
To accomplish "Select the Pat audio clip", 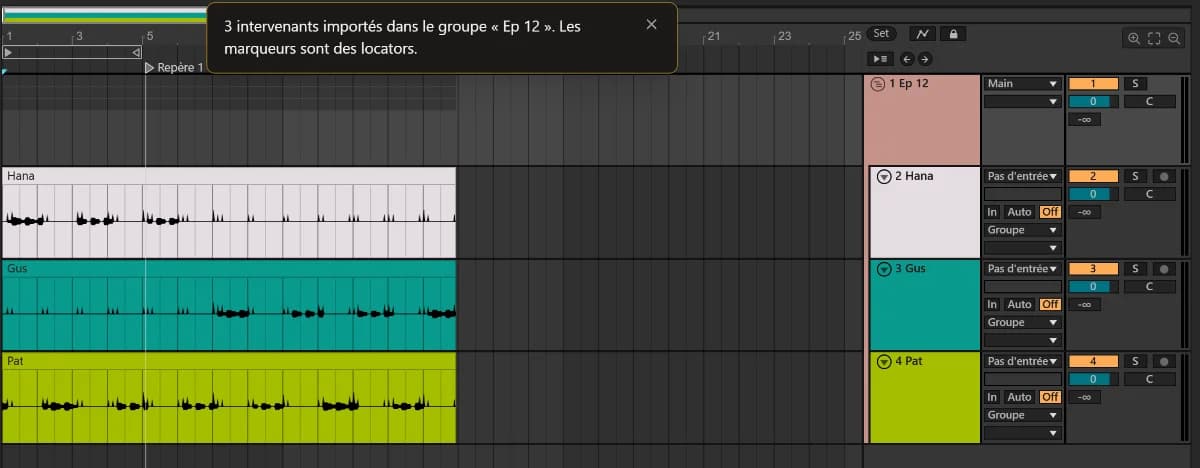I will click(229, 397).
